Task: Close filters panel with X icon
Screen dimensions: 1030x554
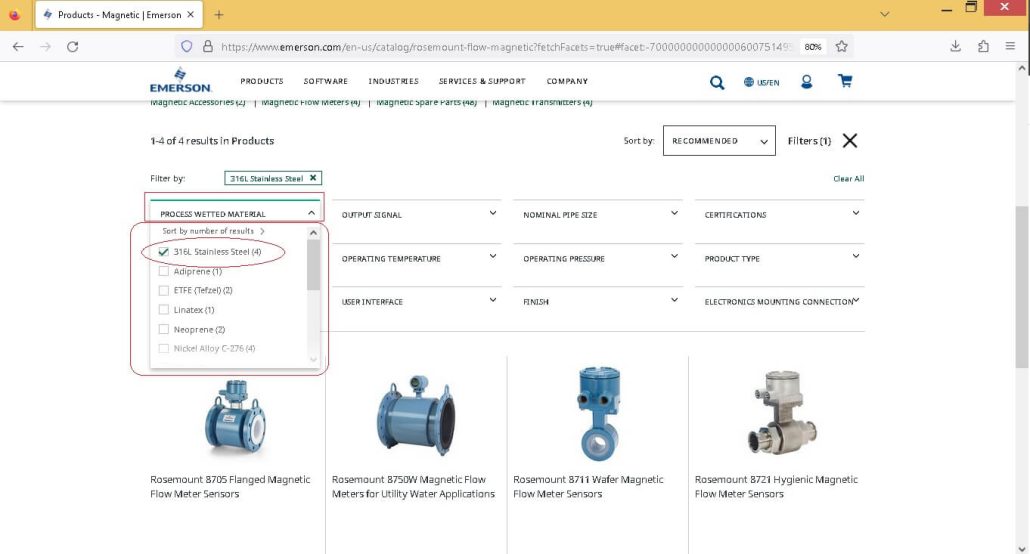Action: click(x=849, y=141)
